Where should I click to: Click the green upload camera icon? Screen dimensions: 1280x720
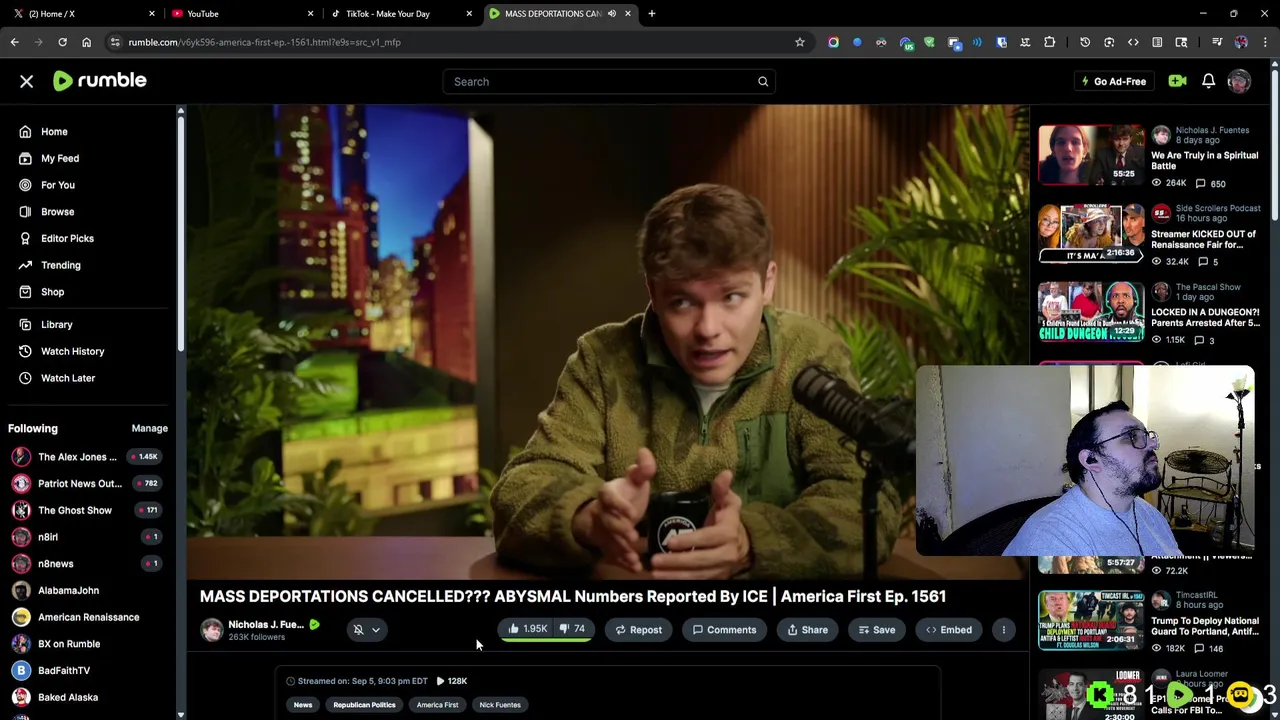1177,81
